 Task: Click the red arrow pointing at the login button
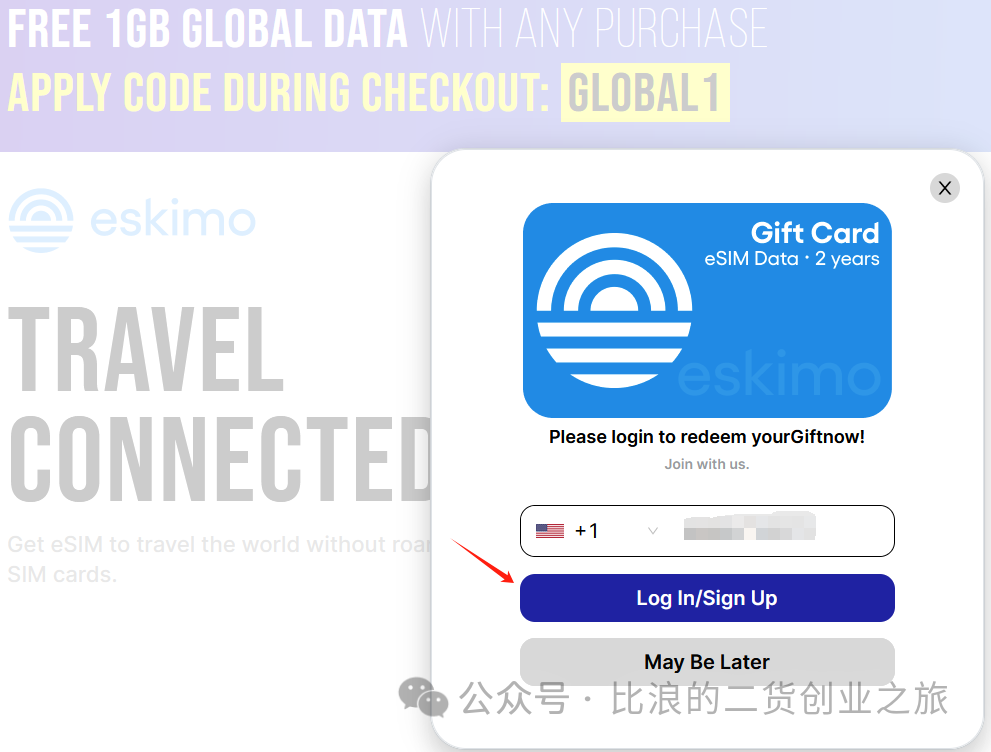point(483,561)
